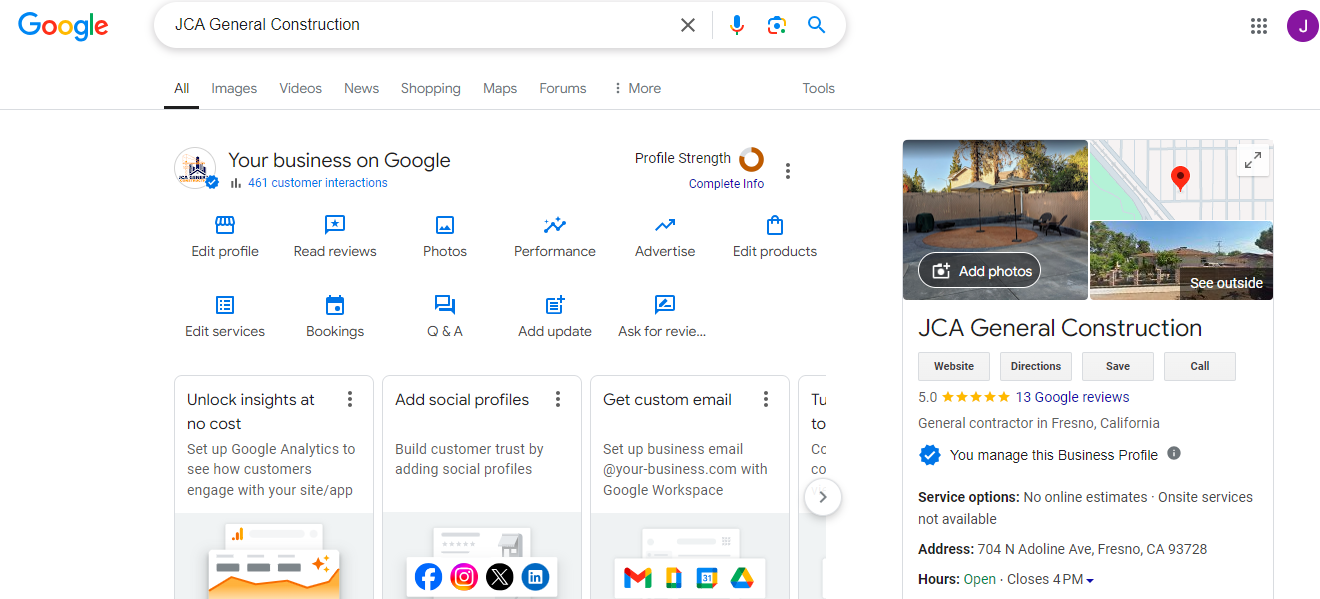
Task: Click See outside street view thumbnail
Action: (1181, 260)
